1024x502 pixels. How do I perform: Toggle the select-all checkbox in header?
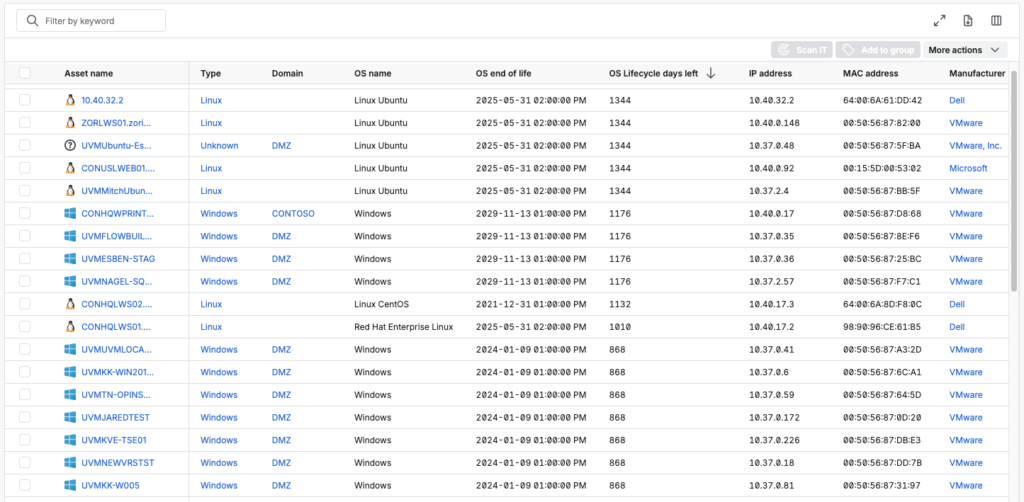[25, 73]
